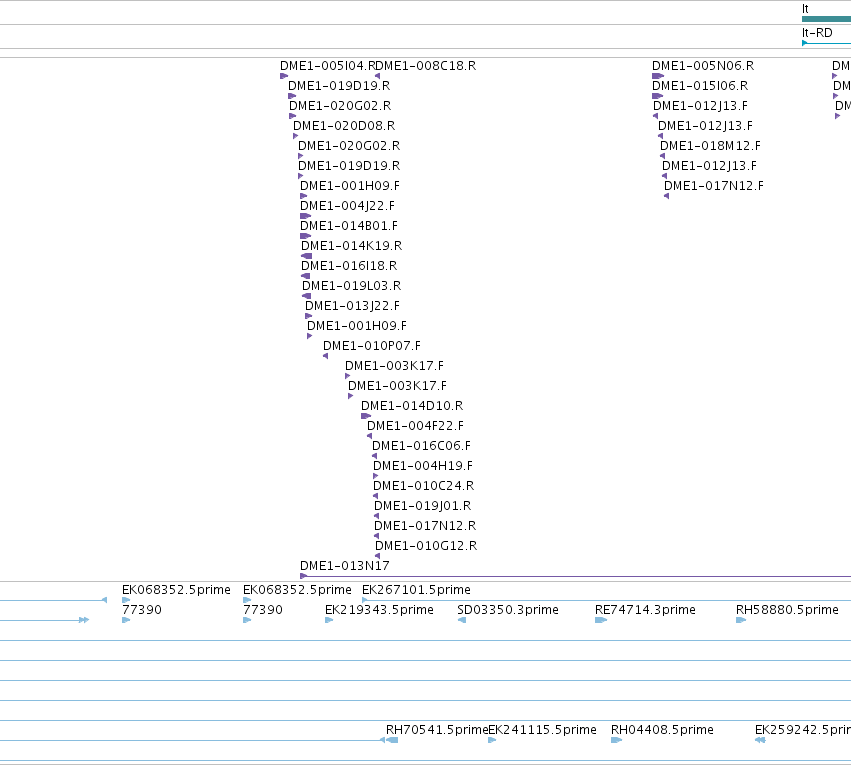Click the blue arrow glyph below RH04408.5prime
Screen dimensions: 851x765
click(617, 741)
